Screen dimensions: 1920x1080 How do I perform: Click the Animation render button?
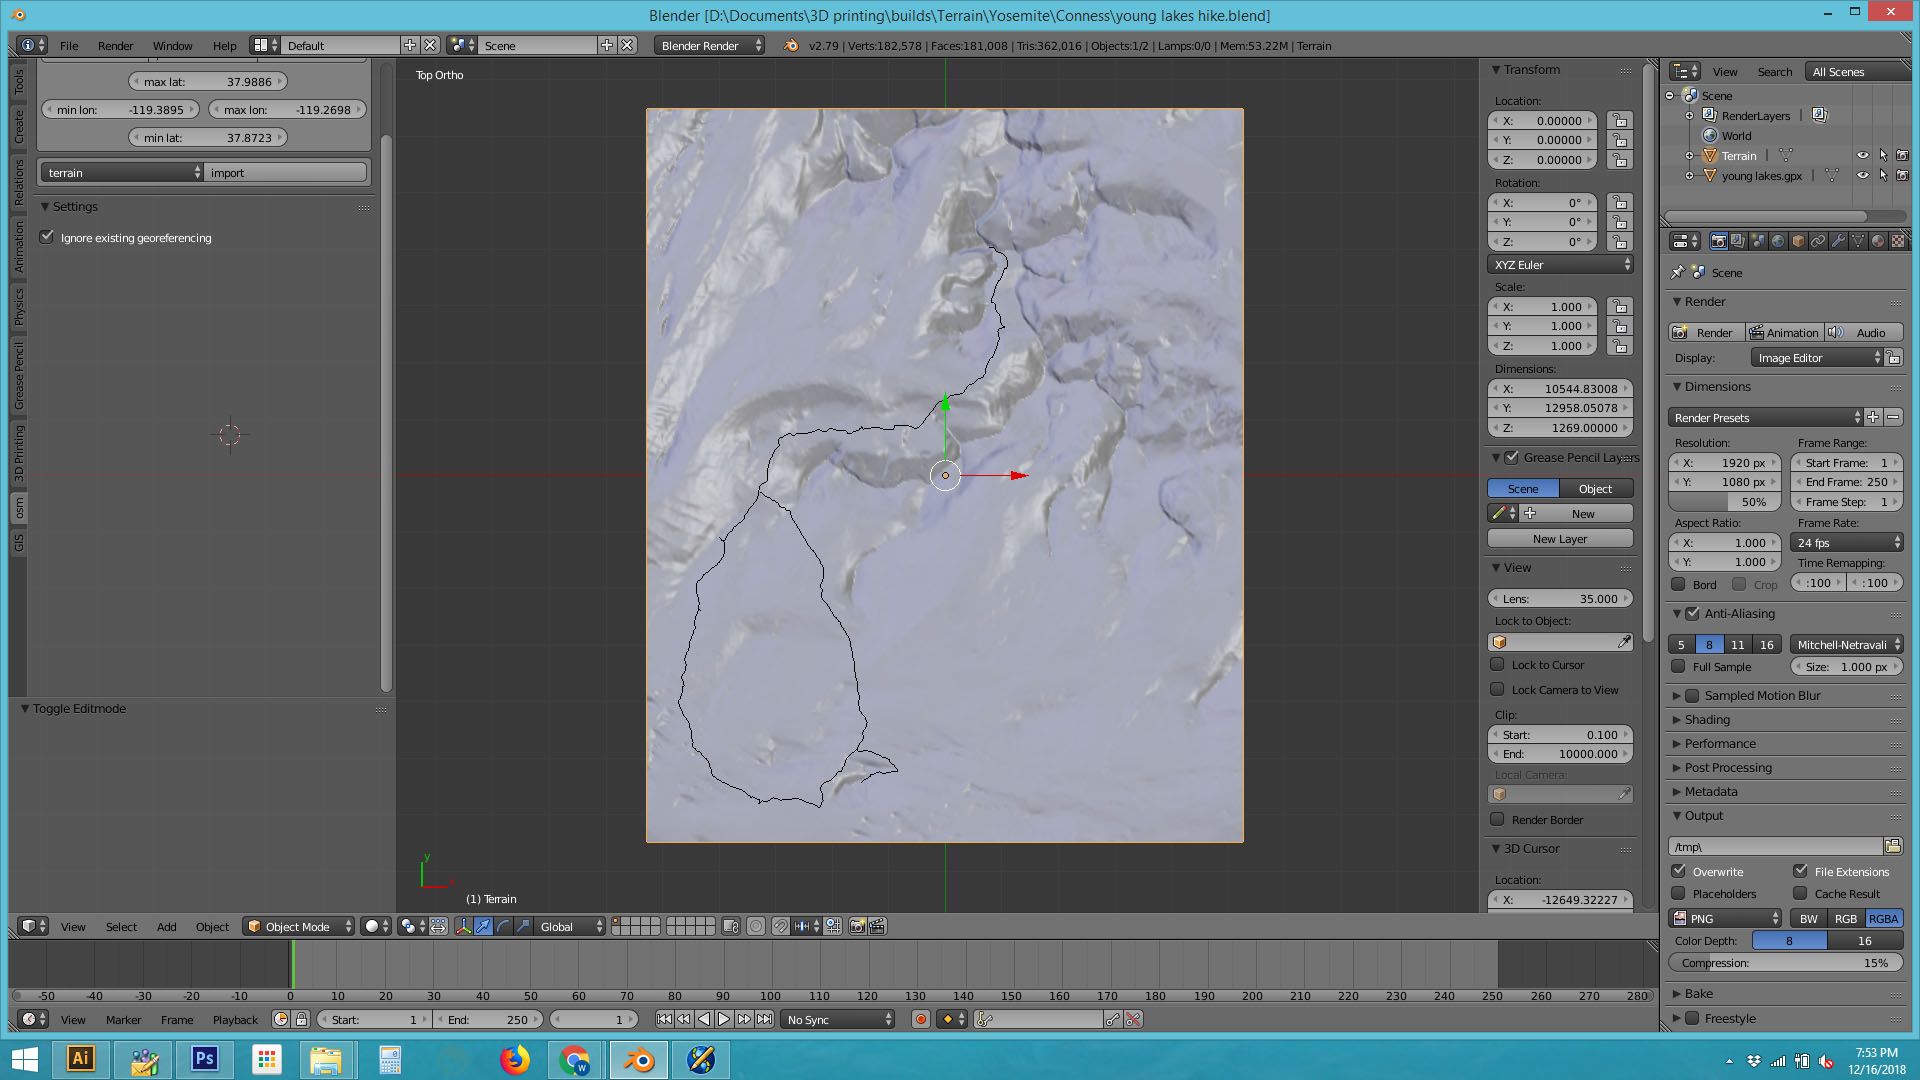(1785, 332)
